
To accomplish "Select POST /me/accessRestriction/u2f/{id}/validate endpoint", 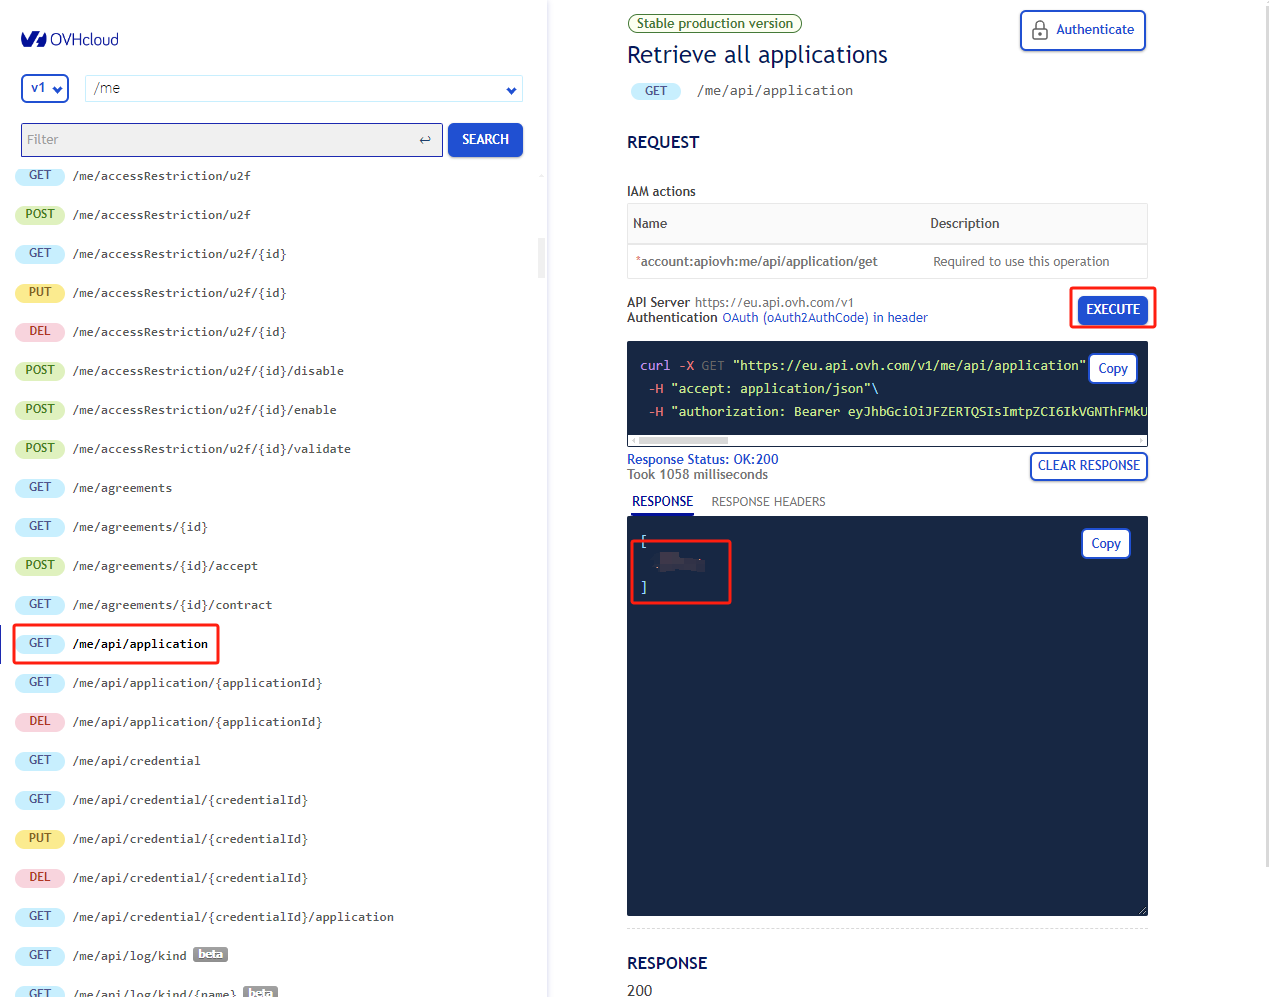I will coord(183,449).
